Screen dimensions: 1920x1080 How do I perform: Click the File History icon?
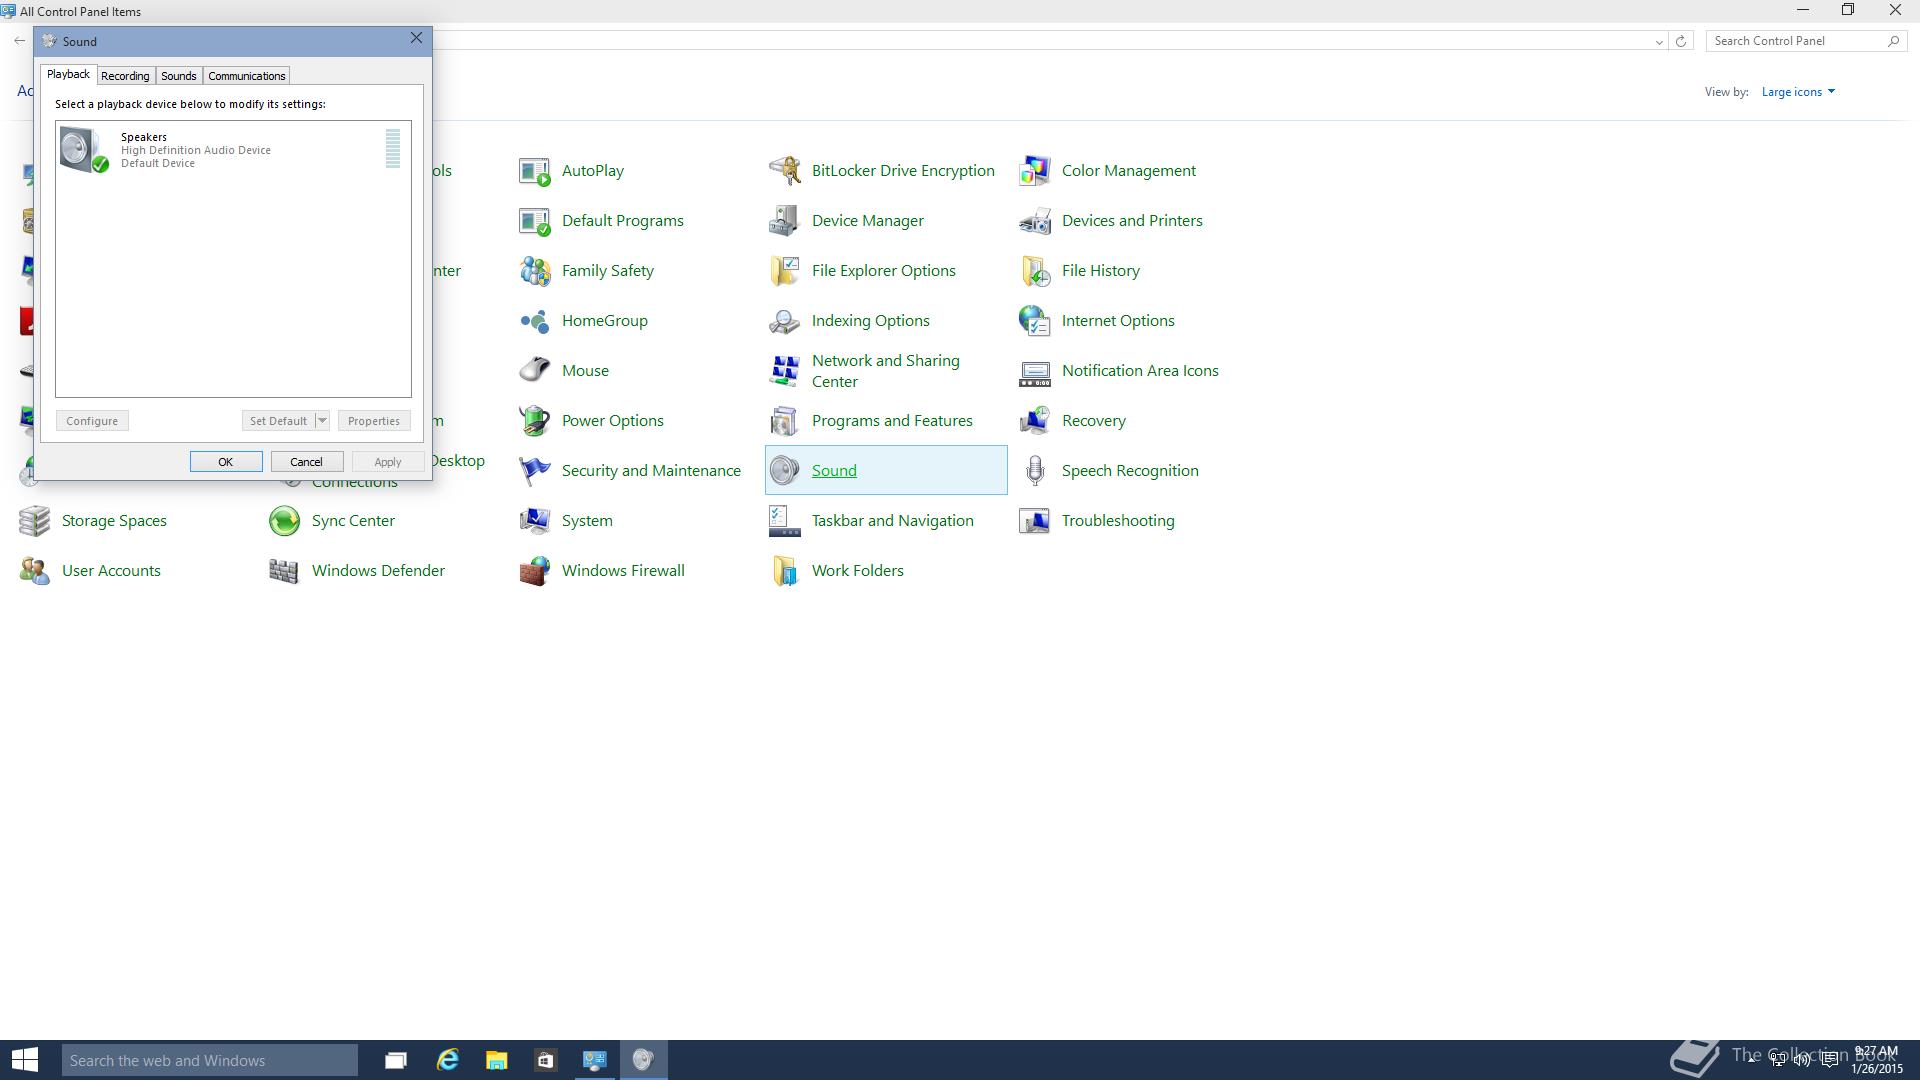coord(1035,271)
